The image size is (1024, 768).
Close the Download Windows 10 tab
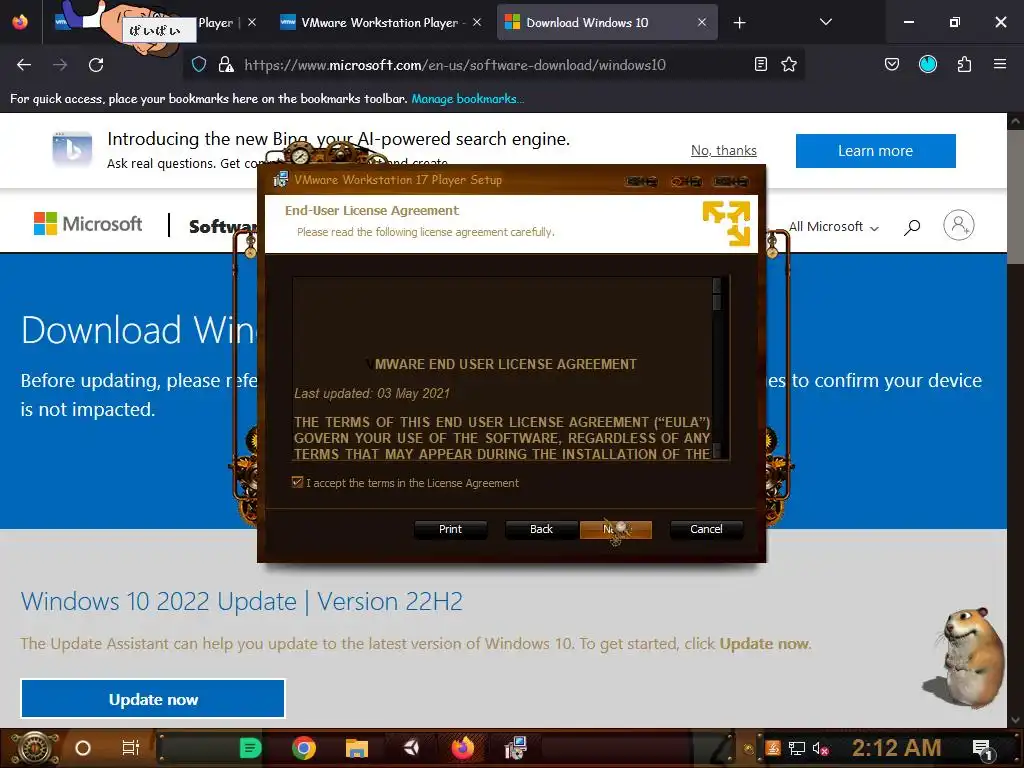point(701,23)
